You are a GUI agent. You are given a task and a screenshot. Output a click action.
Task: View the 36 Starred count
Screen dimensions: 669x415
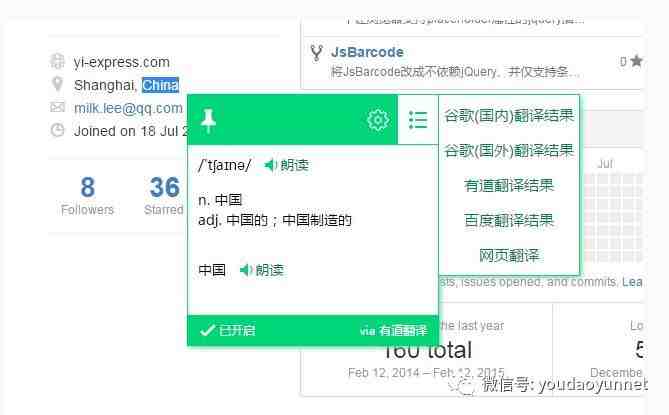point(164,195)
